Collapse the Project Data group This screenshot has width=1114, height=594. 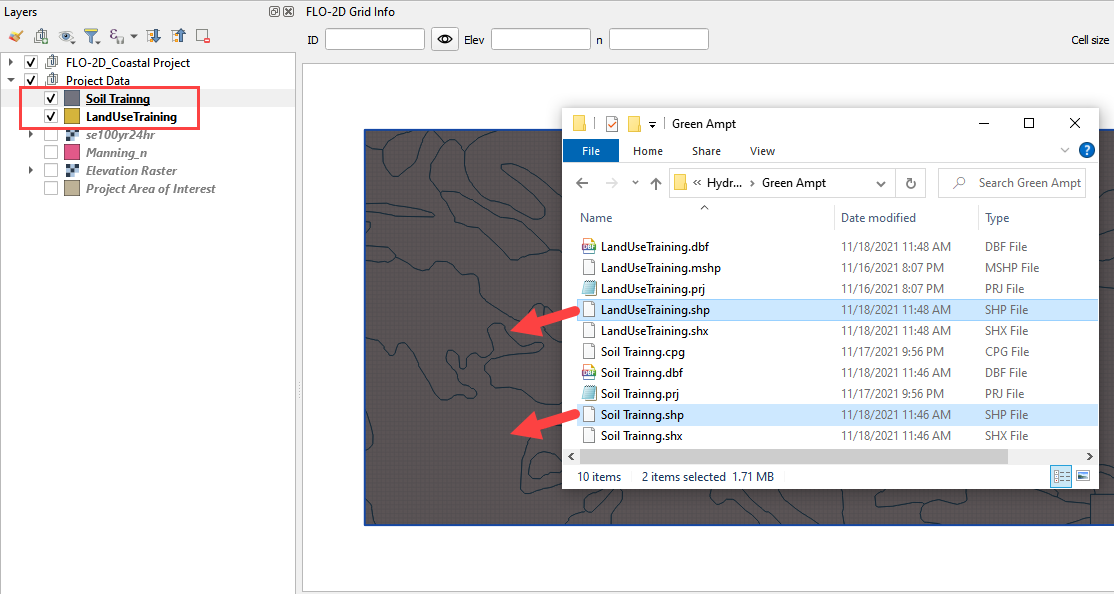[11, 81]
